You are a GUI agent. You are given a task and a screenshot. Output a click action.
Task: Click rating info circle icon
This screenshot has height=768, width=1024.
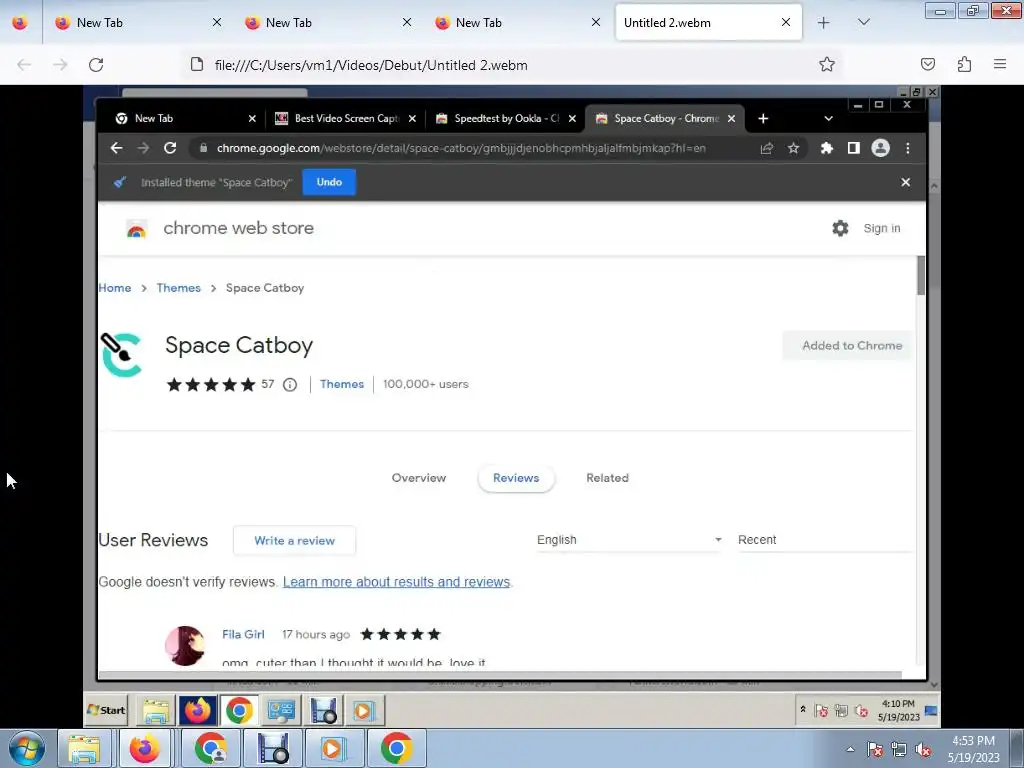coord(290,385)
